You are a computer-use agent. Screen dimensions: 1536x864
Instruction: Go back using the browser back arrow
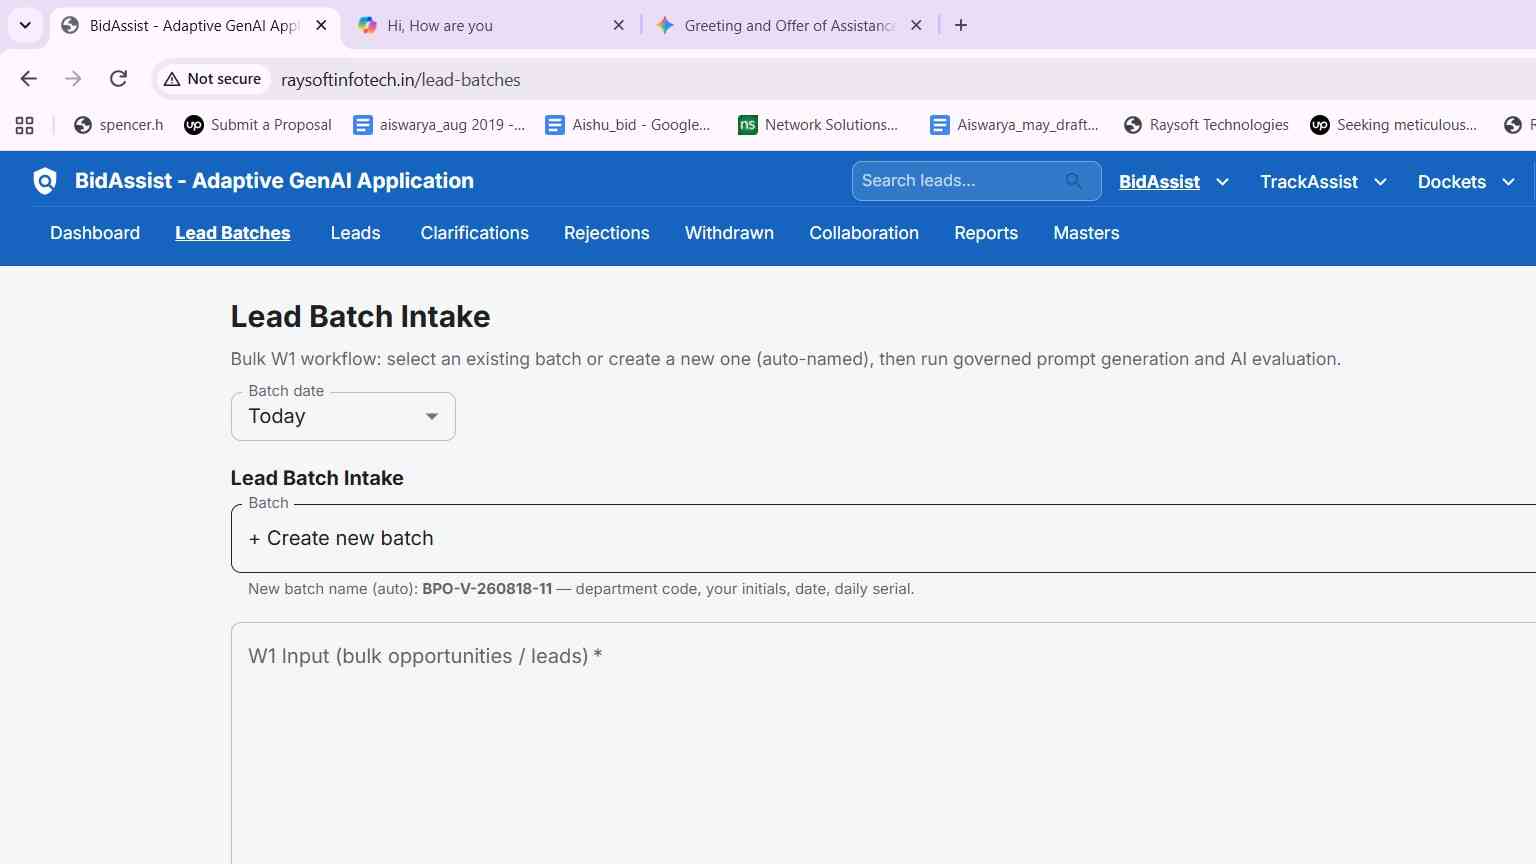click(x=28, y=79)
